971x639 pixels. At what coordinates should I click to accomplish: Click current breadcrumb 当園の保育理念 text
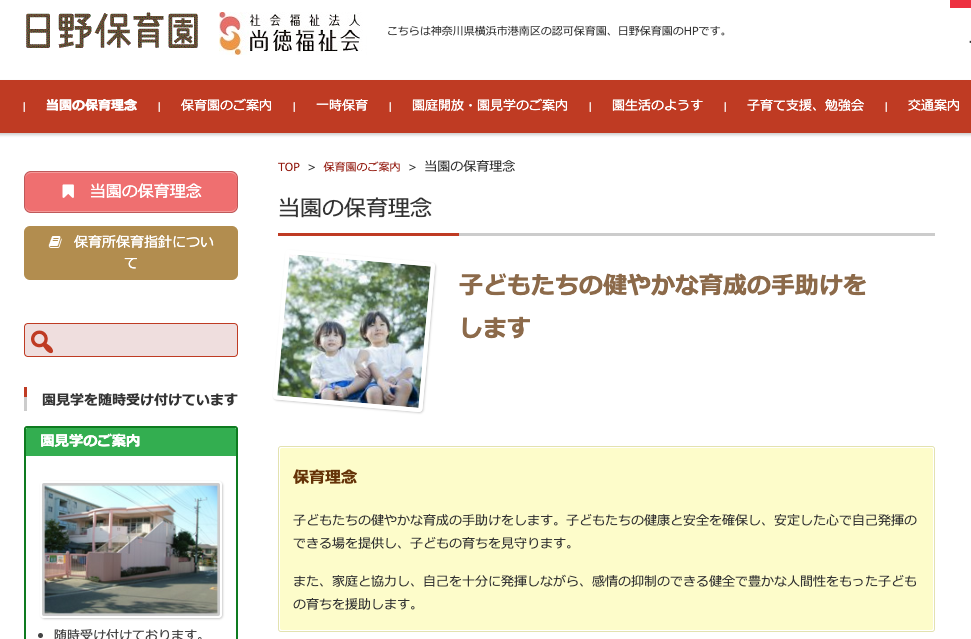coord(469,167)
